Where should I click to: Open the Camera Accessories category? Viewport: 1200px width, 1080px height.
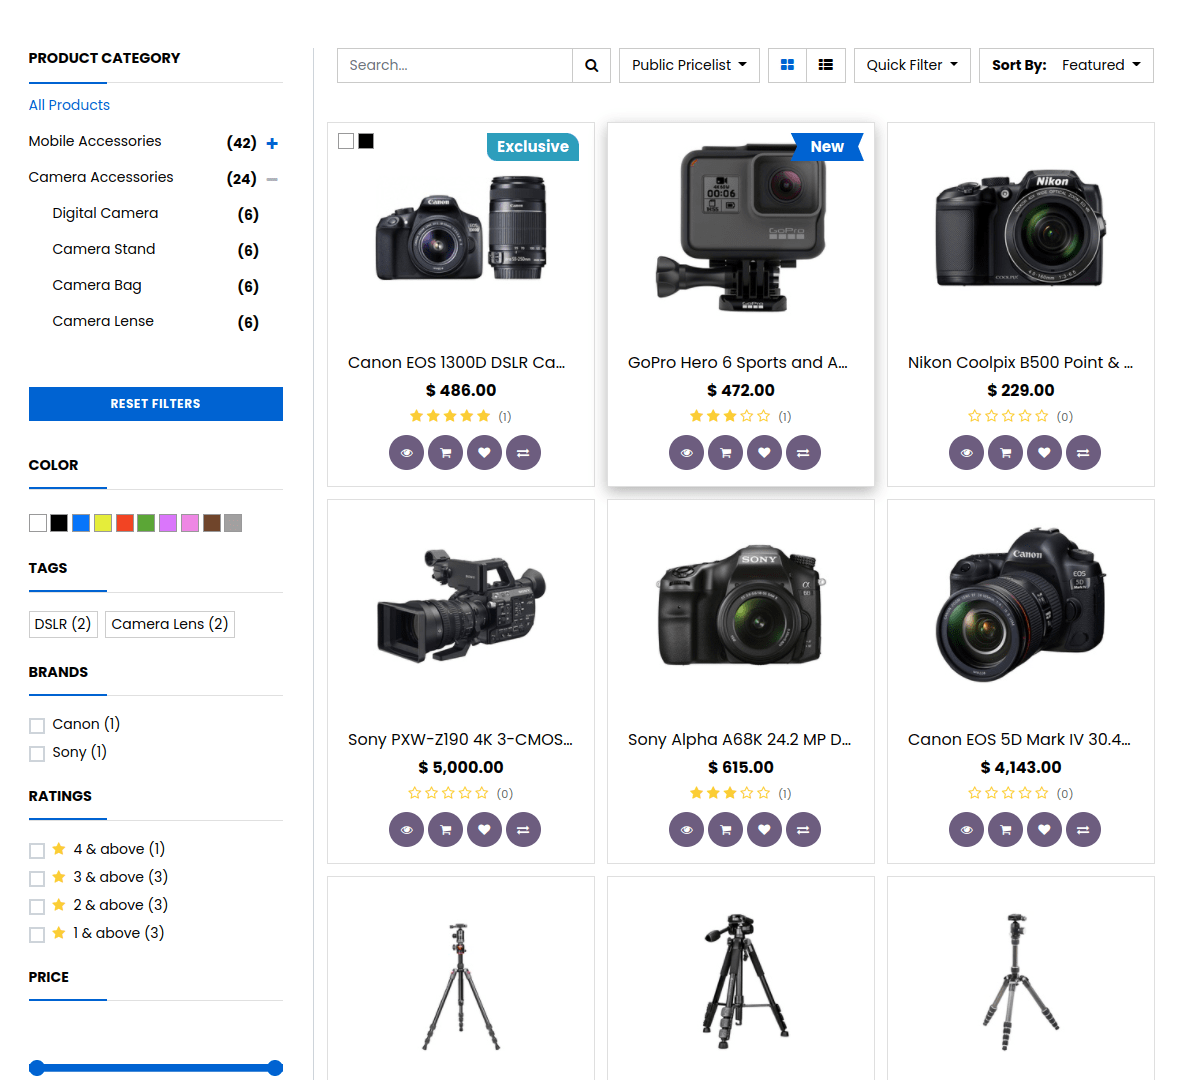tap(101, 177)
